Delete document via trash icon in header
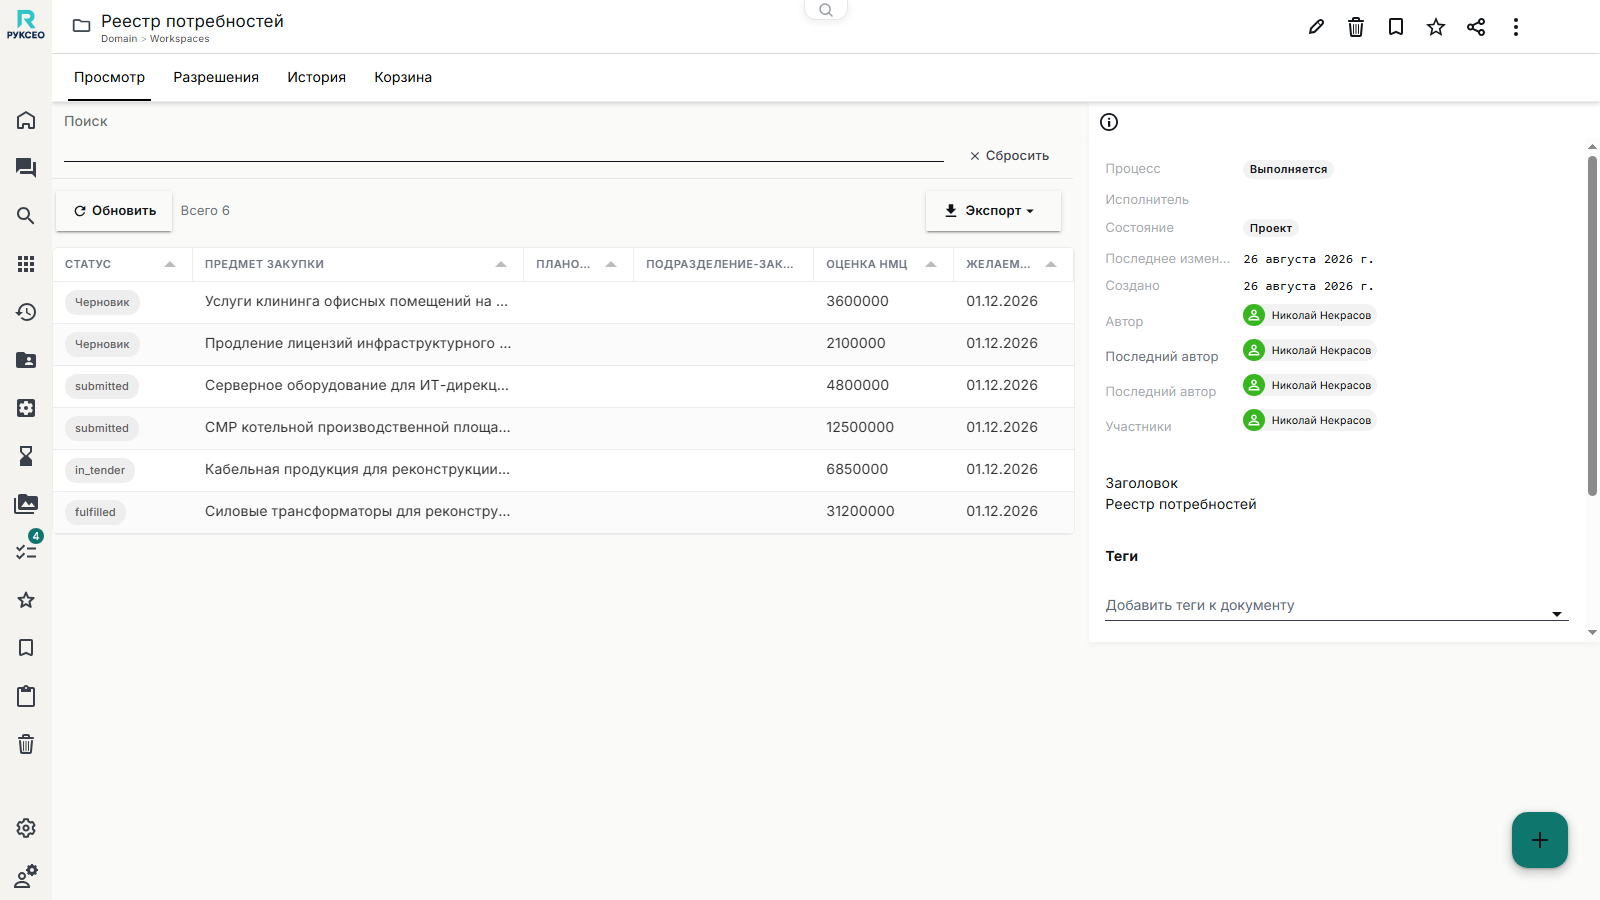The image size is (1600, 900). pyautogui.click(x=1356, y=27)
